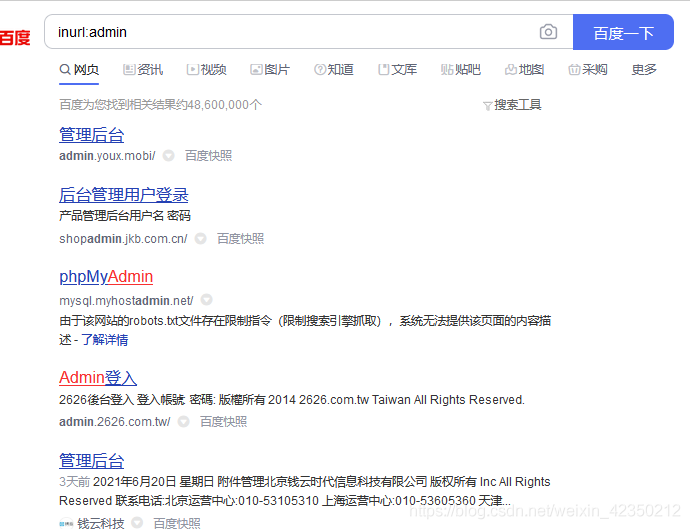The width and height of the screenshot is (690, 529).
Task: Open the 文库 tab
Action: (x=397, y=70)
